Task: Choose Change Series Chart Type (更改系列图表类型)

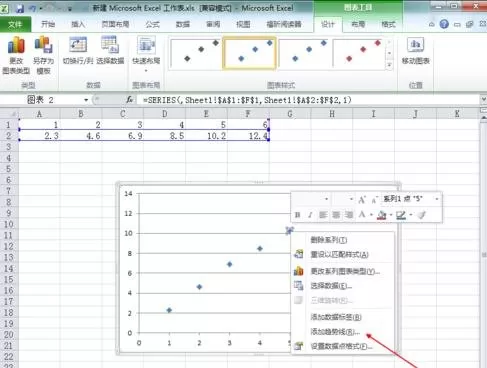Action: (x=343, y=271)
